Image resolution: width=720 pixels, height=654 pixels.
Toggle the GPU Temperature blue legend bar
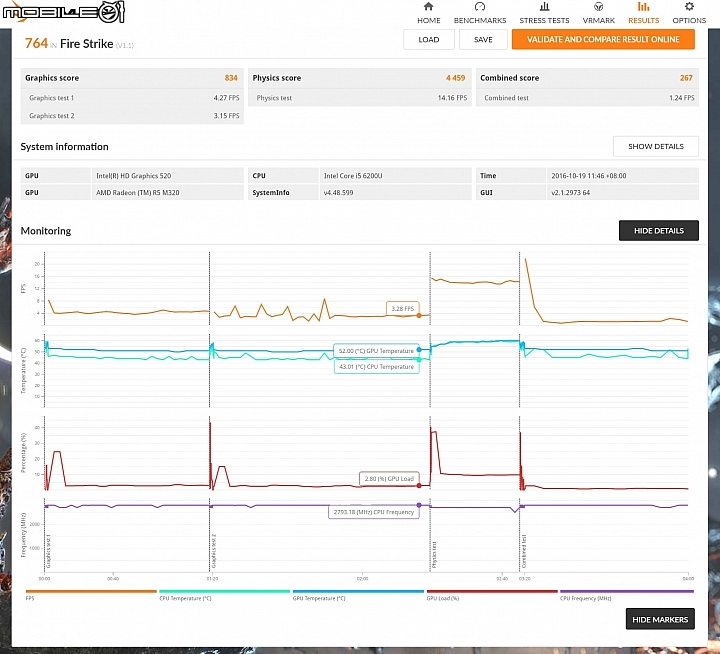358,591
